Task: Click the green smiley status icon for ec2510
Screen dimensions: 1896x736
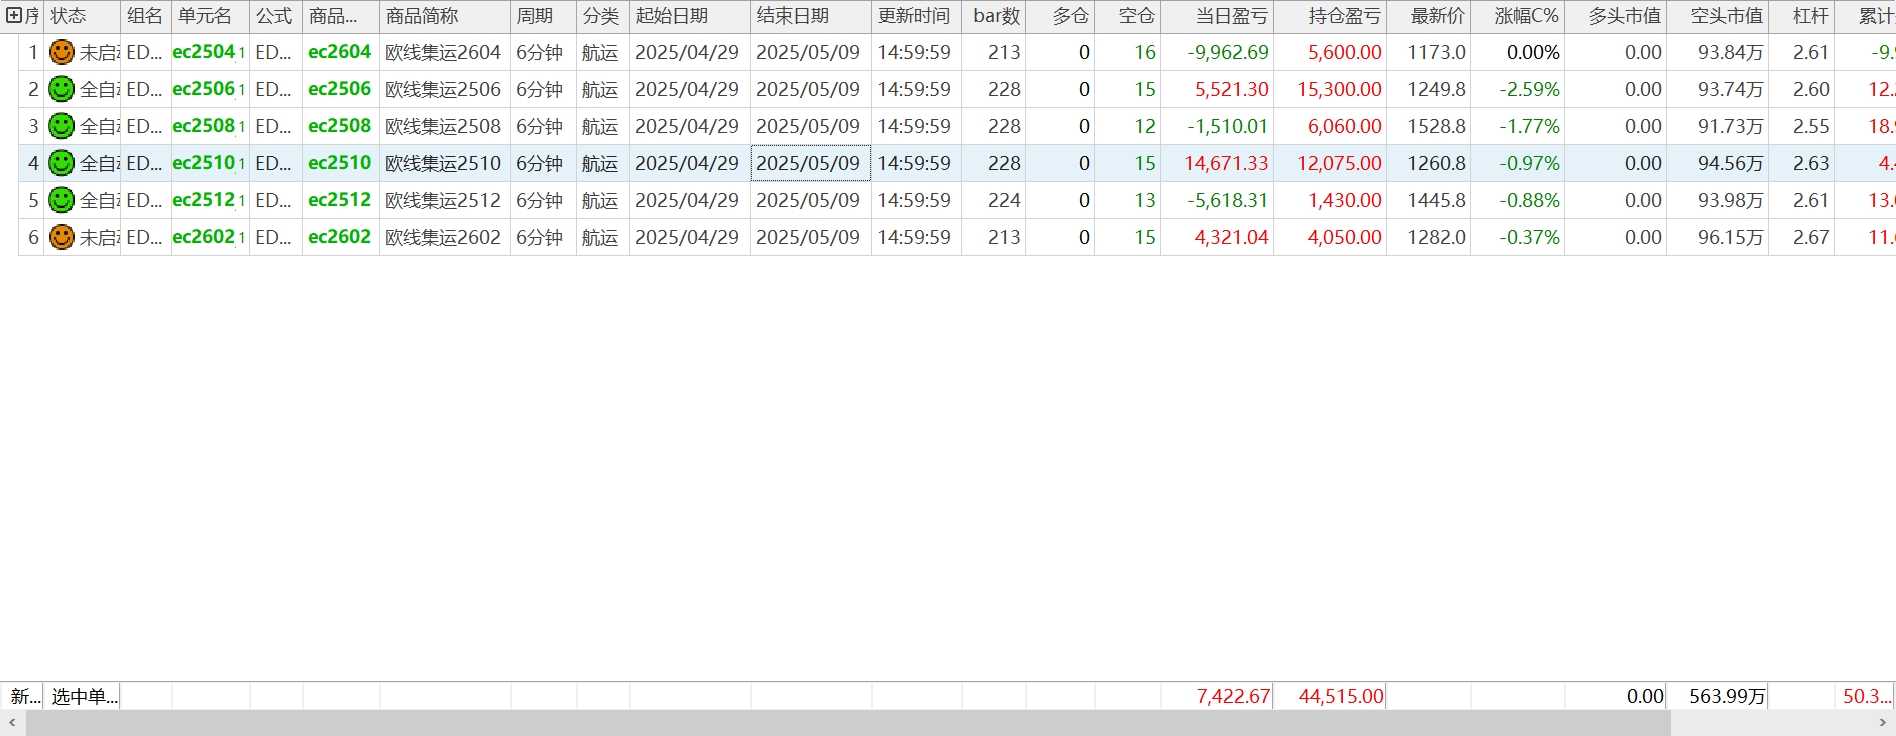Action: (x=62, y=163)
